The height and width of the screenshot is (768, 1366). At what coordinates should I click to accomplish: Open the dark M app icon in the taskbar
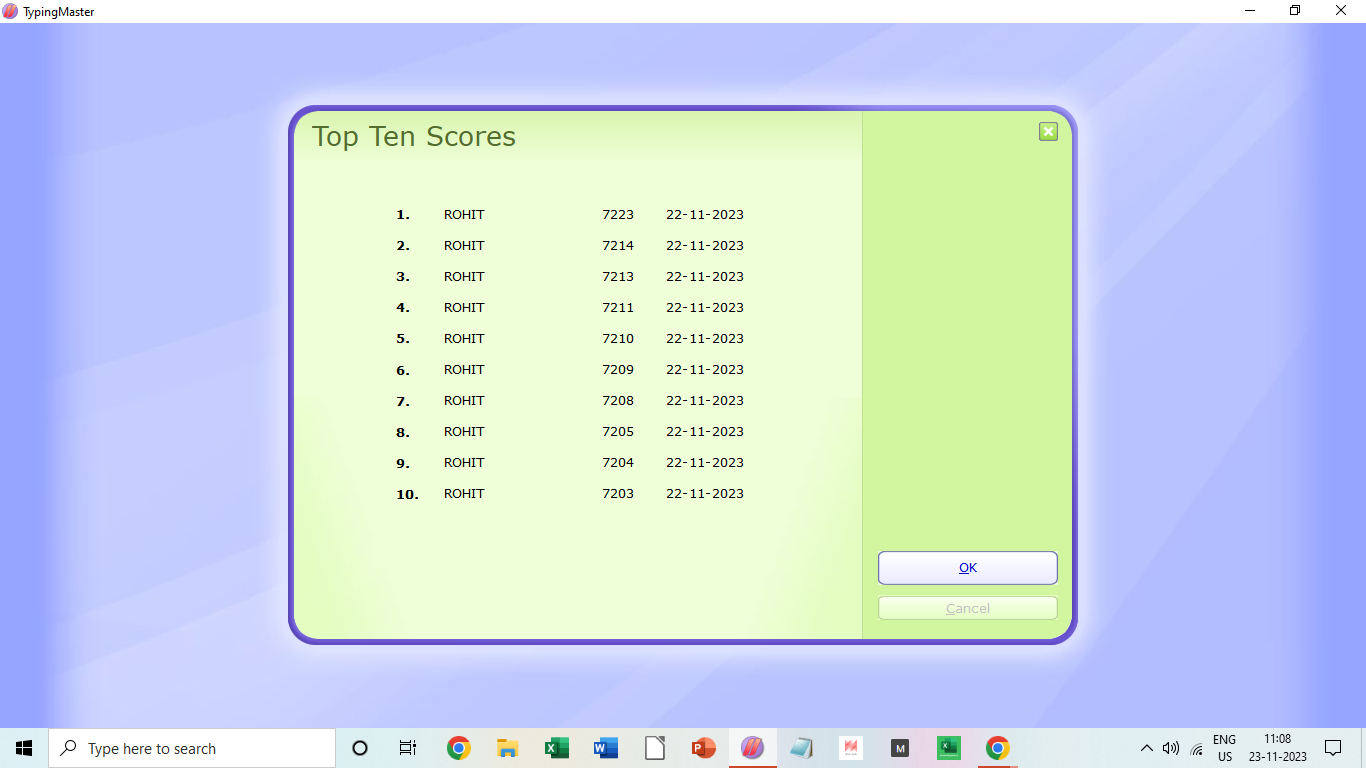click(x=899, y=748)
